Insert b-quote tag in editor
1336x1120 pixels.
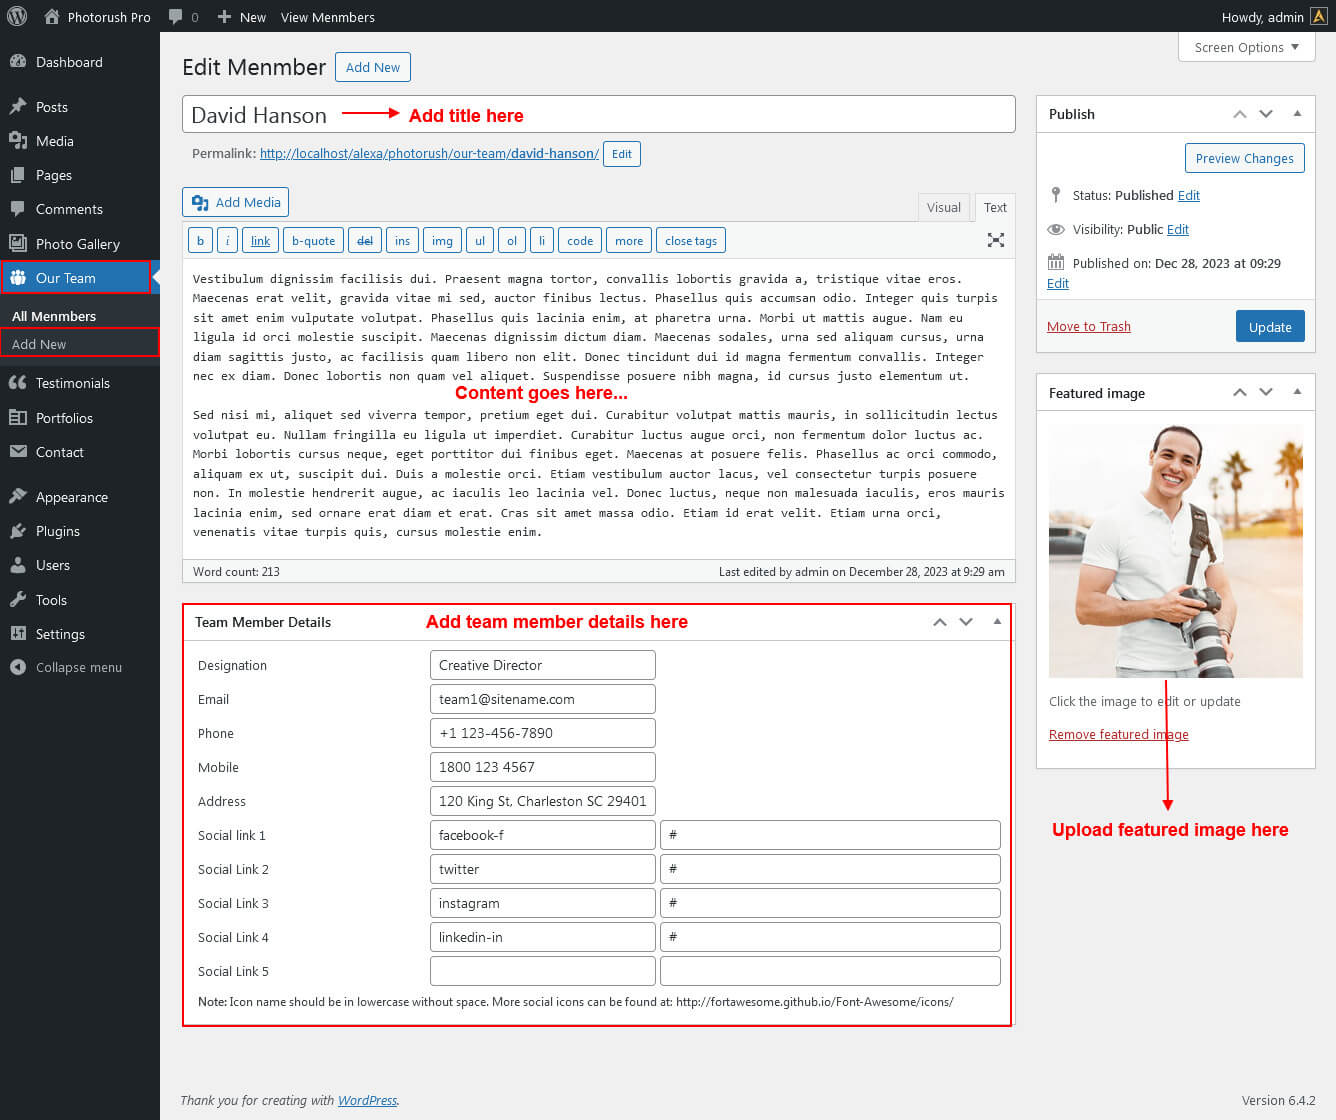click(x=313, y=241)
